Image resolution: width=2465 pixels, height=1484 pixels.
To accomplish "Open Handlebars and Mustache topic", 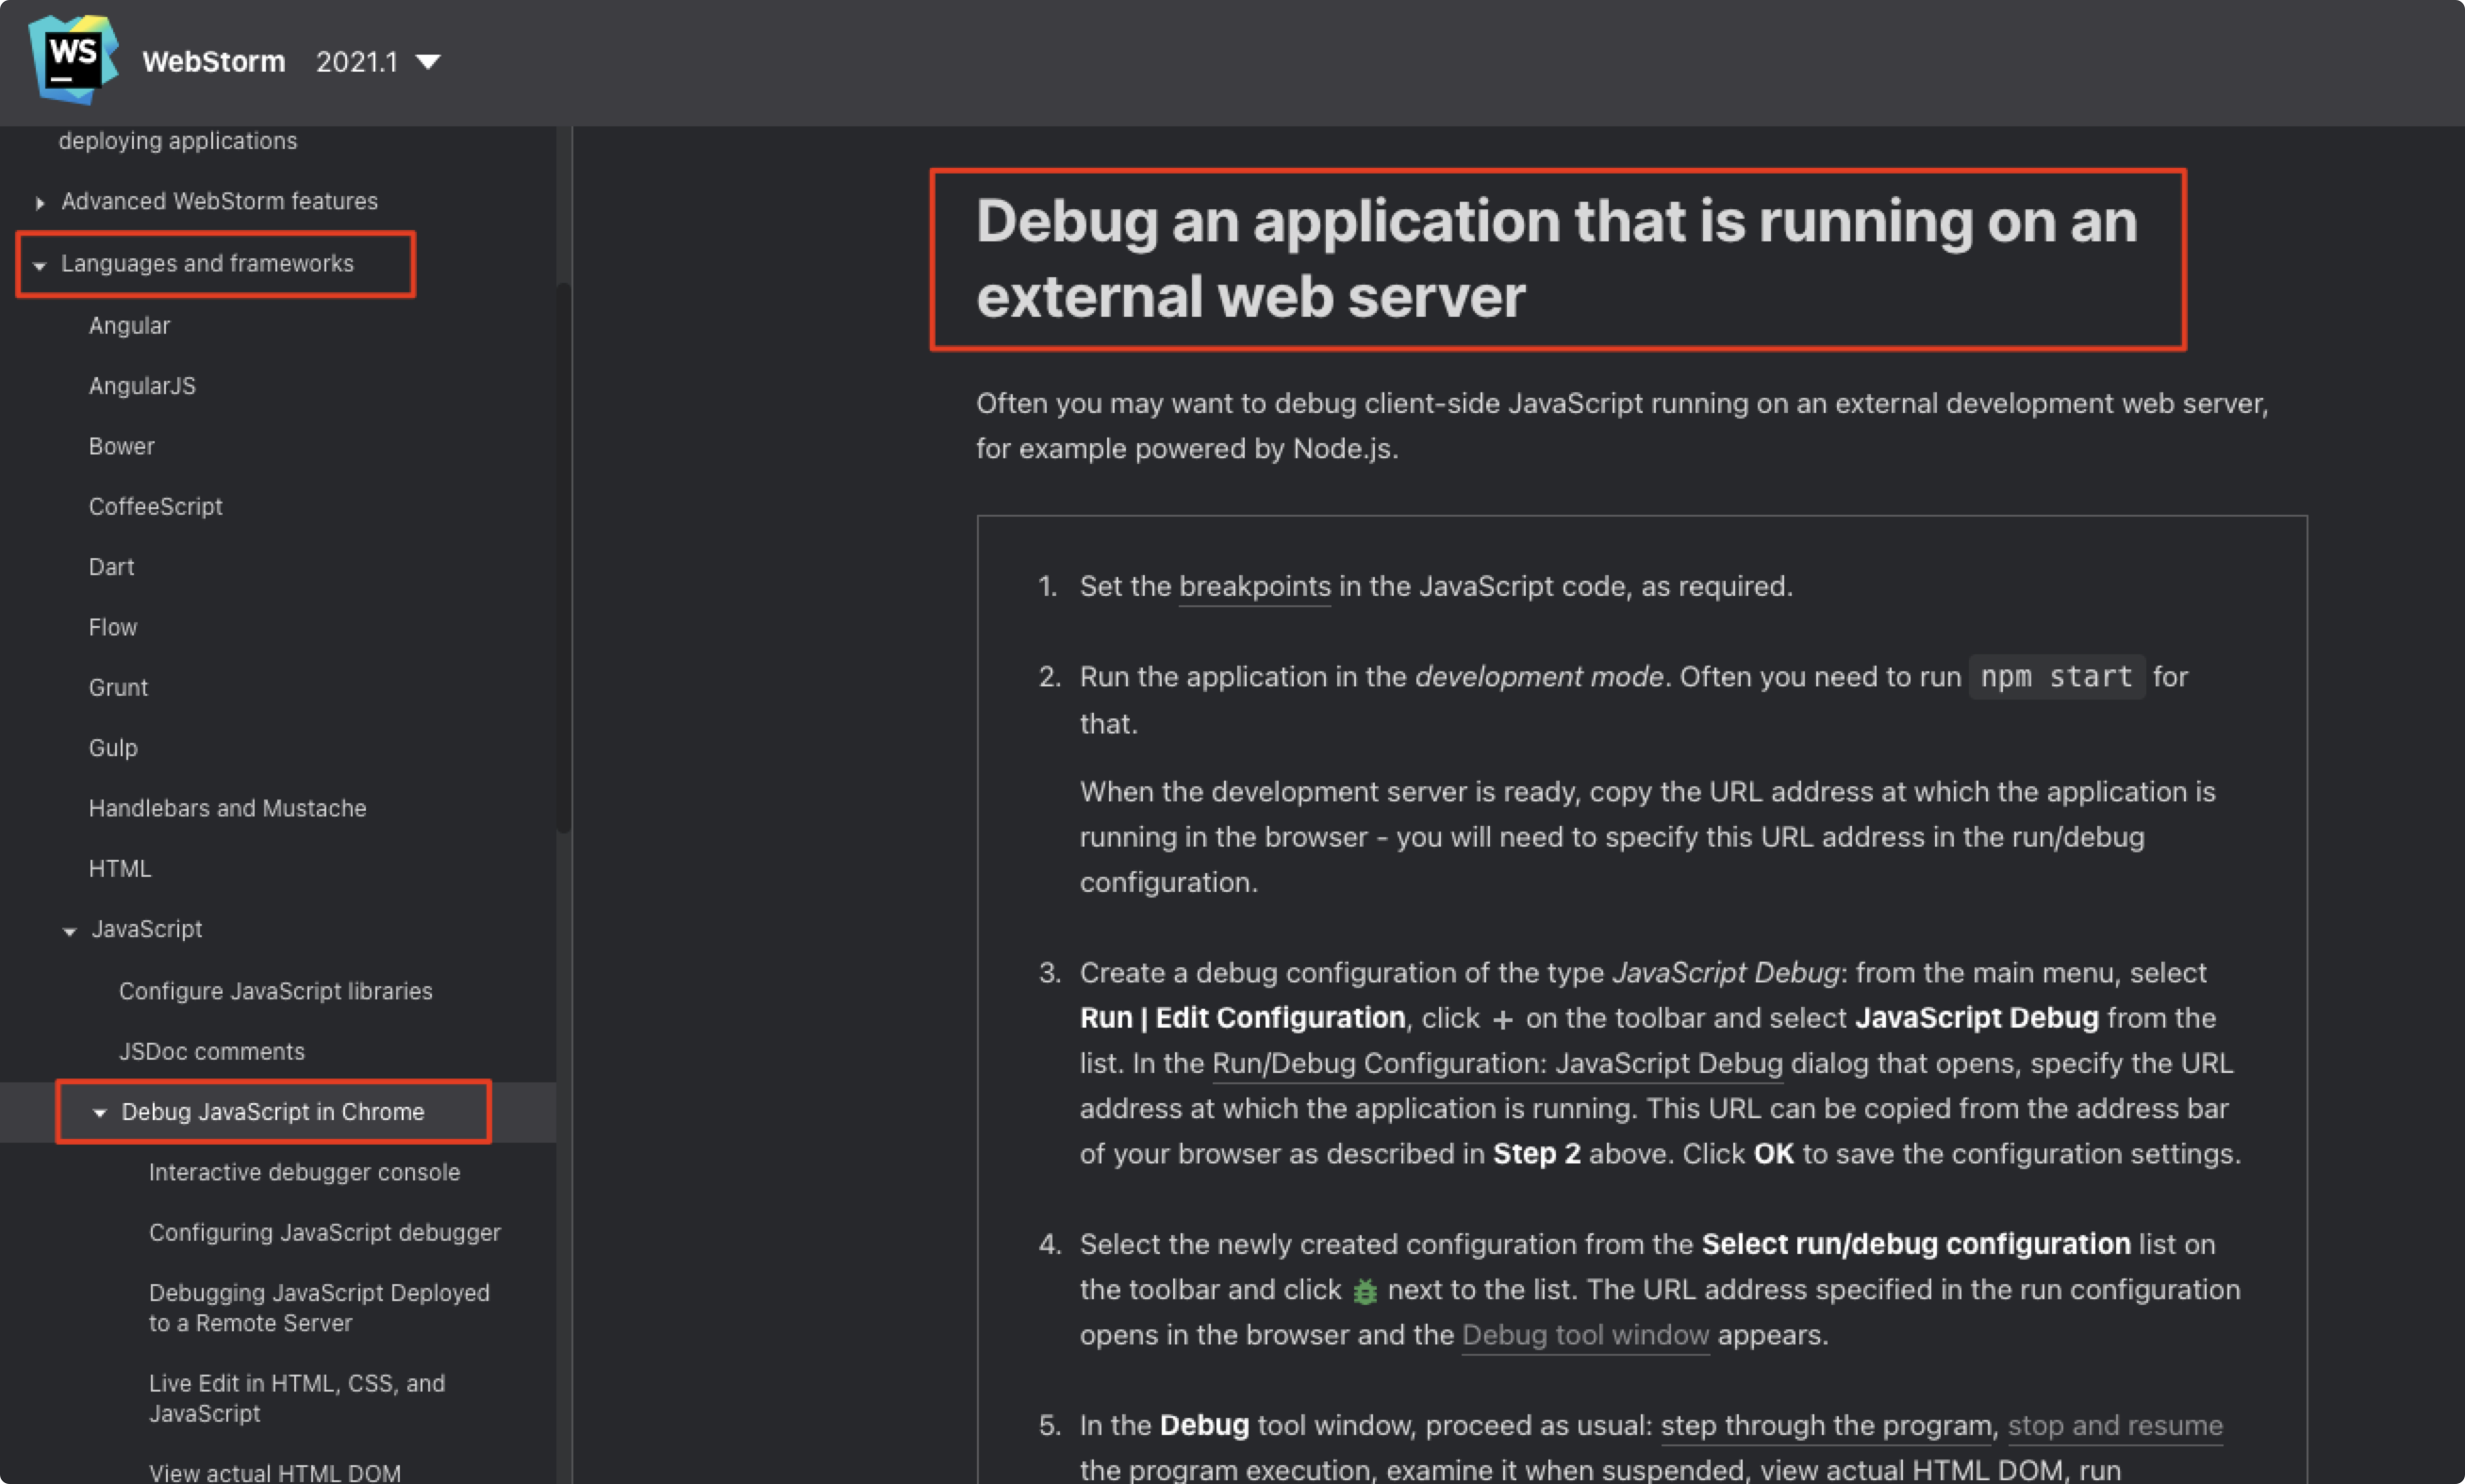I will coord(227,808).
